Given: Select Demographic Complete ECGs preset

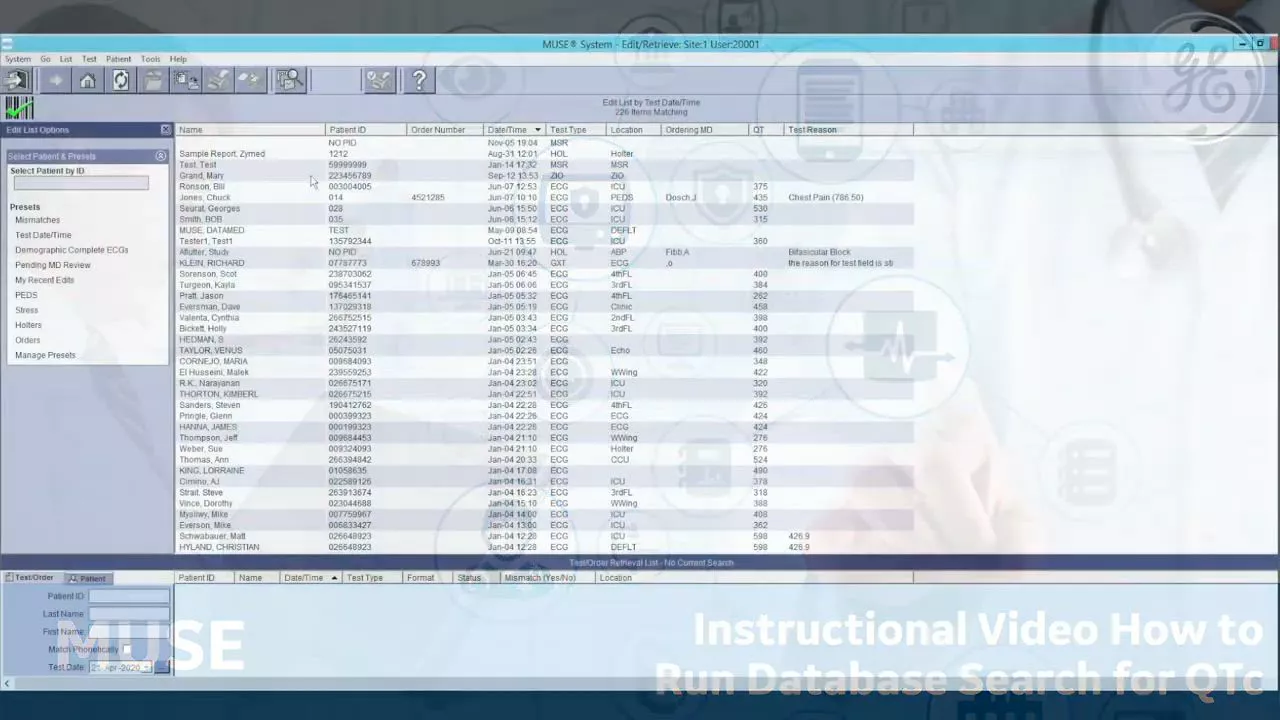Looking at the screenshot, I should coord(72,250).
